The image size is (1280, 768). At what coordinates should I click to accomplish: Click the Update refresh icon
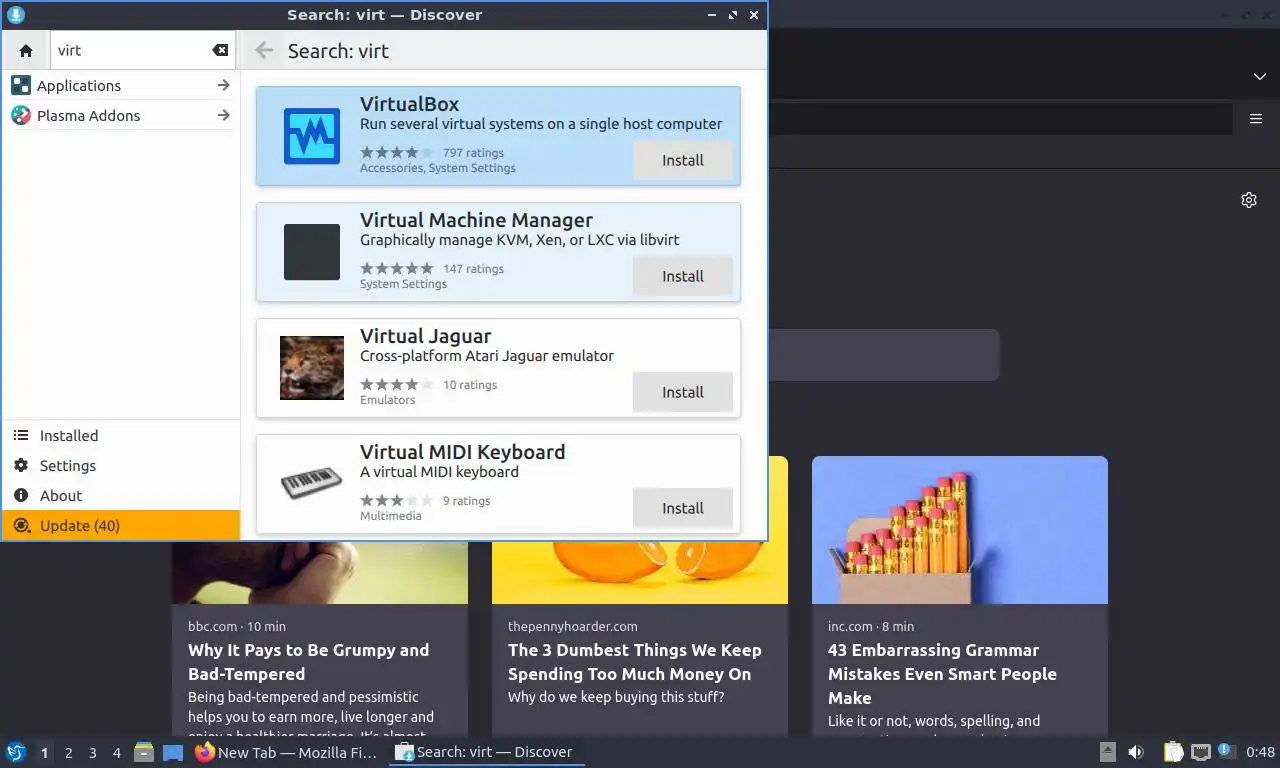coord(21,526)
